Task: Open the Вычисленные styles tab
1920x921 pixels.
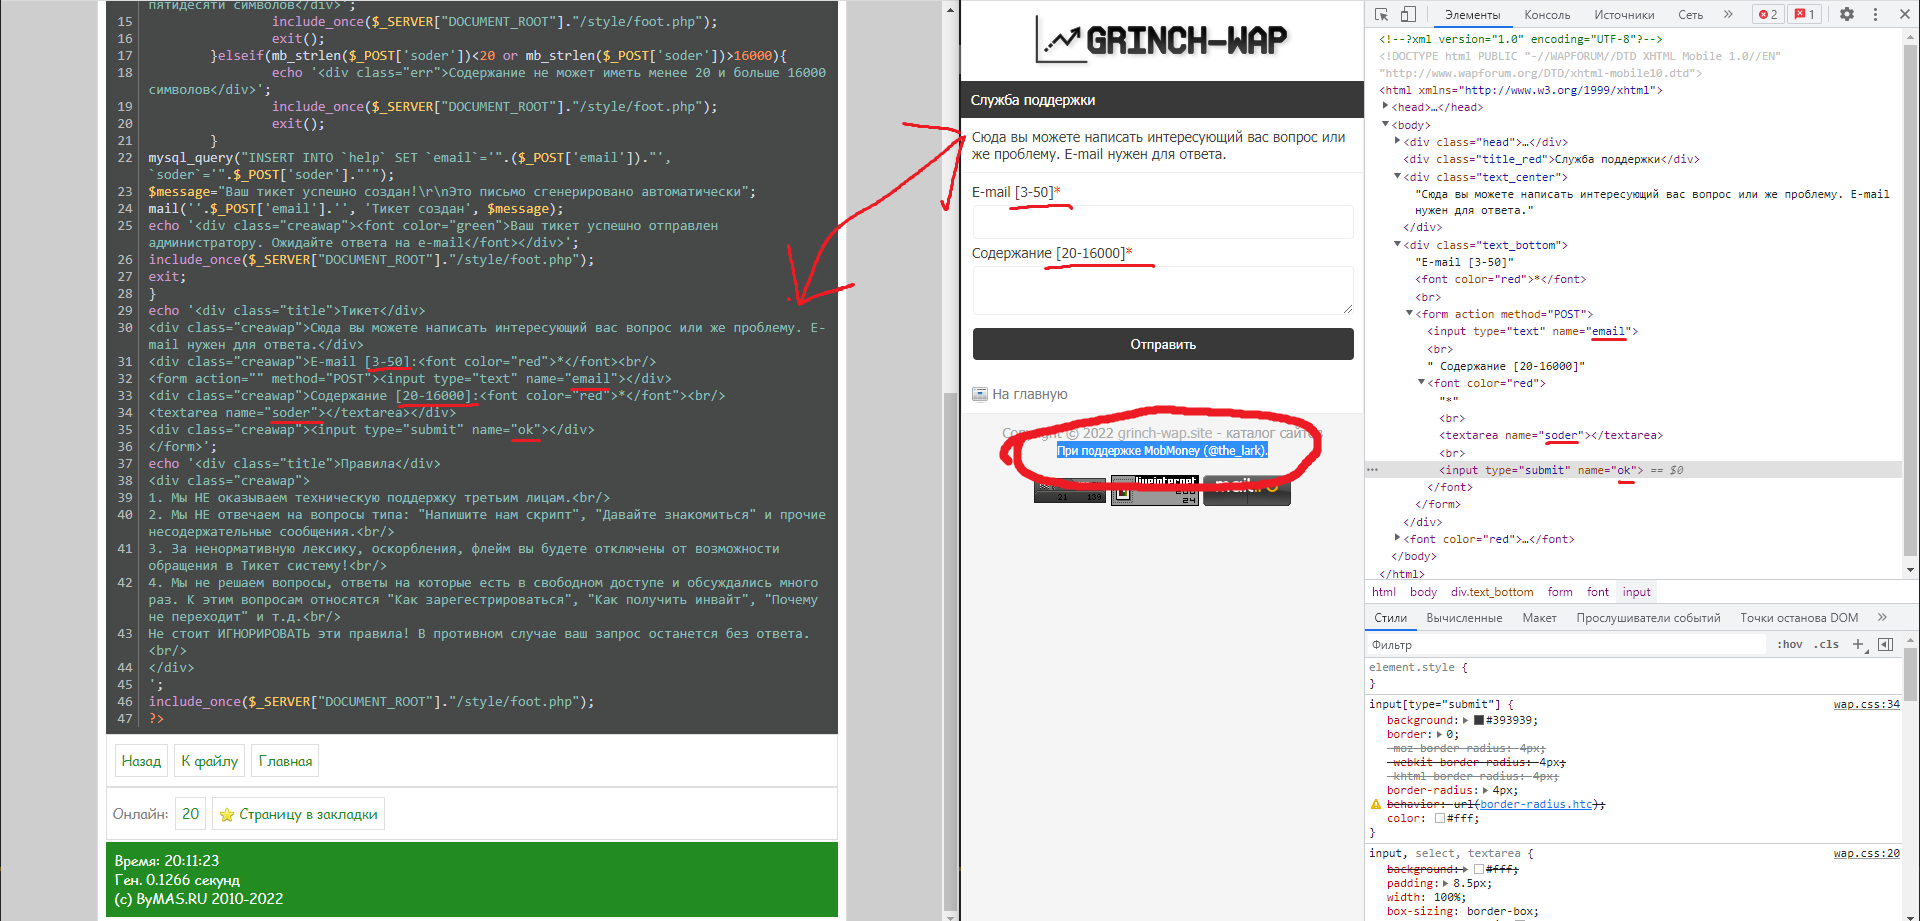Action: pos(1464,618)
